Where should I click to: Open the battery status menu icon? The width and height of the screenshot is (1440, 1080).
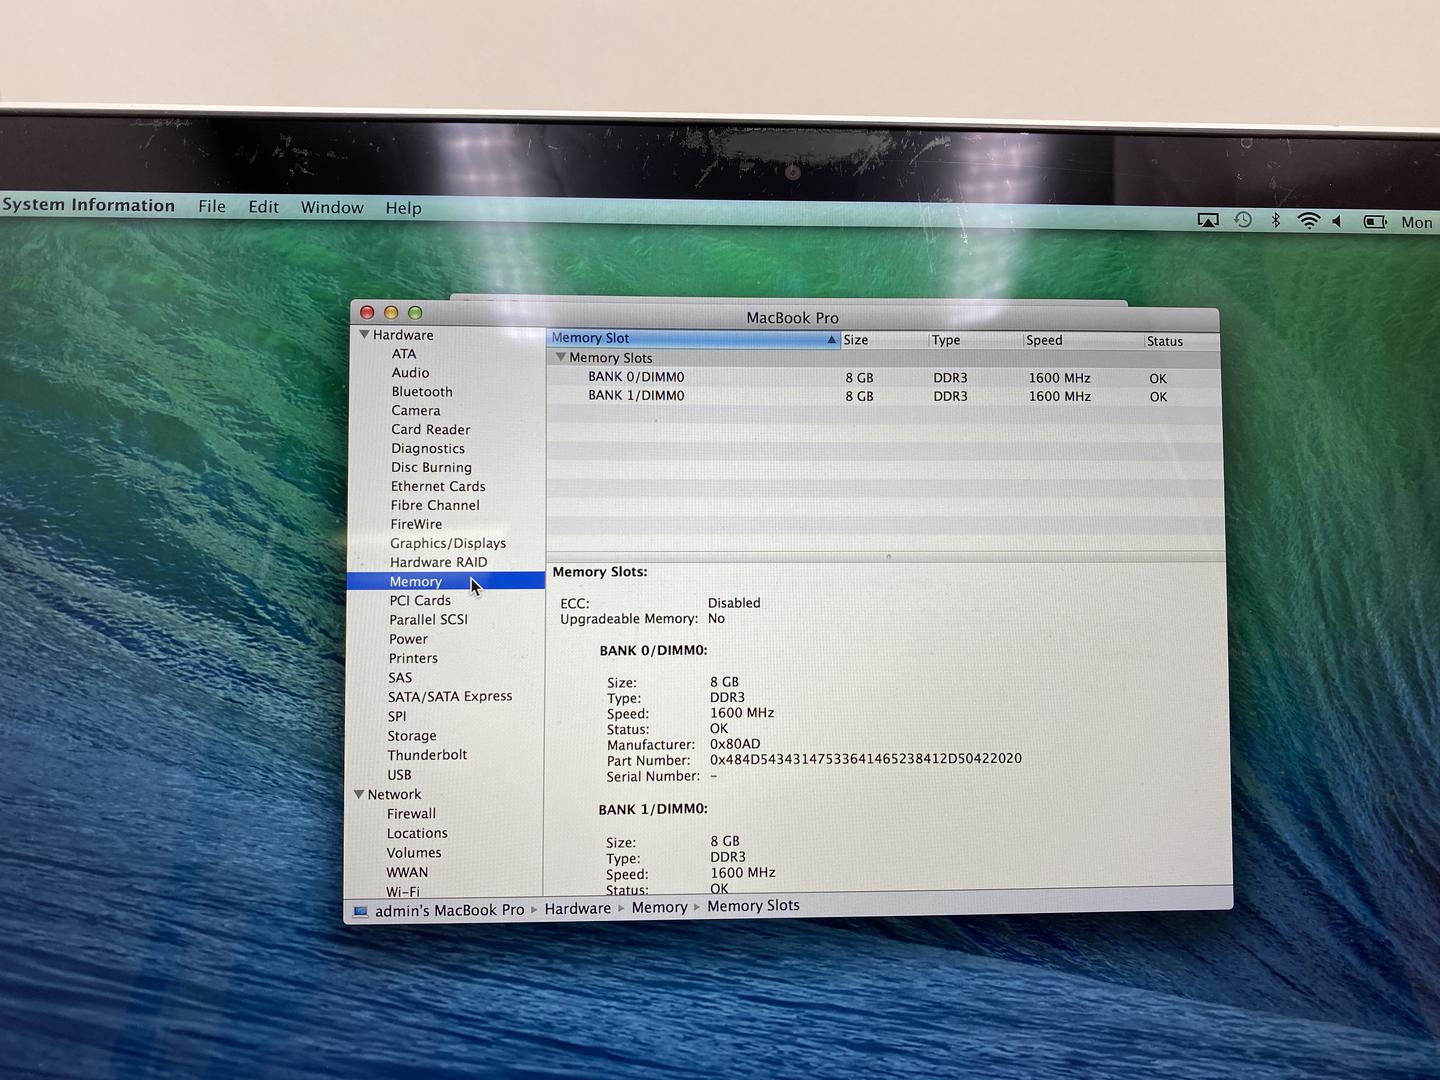pyautogui.click(x=1375, y=222)
